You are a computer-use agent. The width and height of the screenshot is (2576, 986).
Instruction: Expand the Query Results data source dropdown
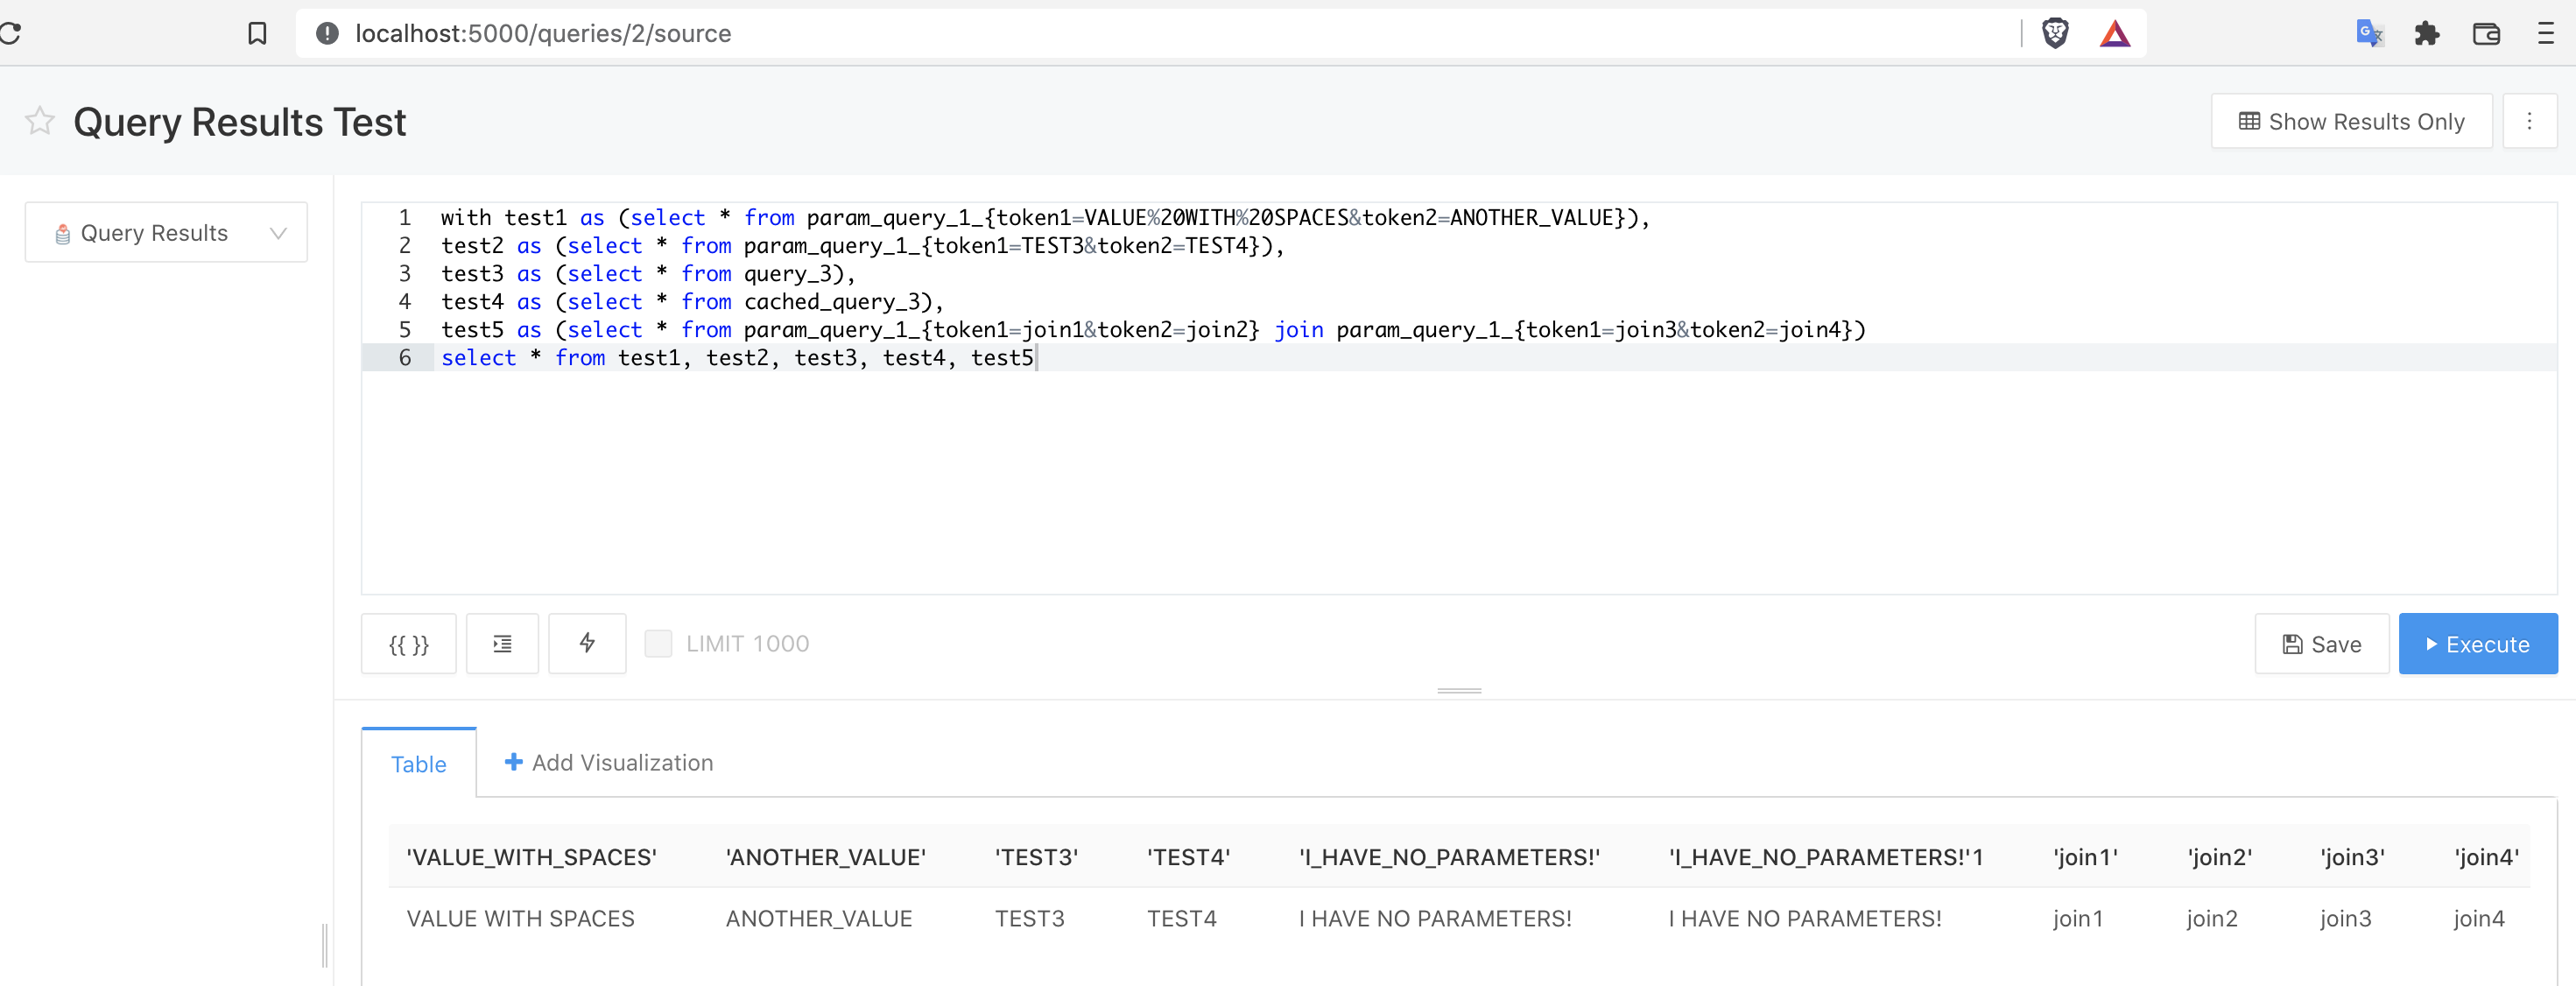[166, 233]
